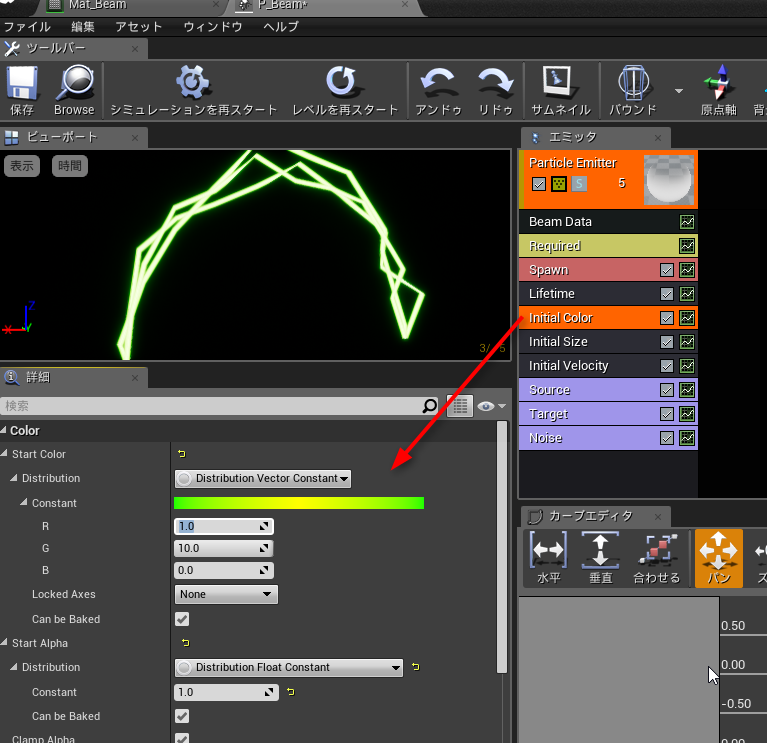Disable the Lifetime module checkbox

(667, 294)
